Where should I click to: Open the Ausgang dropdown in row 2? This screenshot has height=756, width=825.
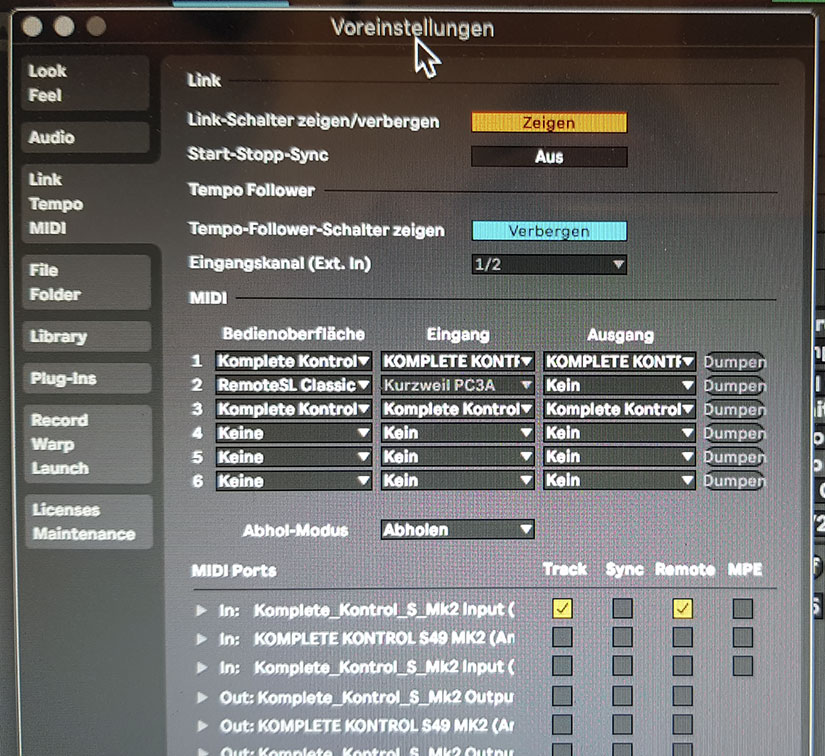pos(619,385)
